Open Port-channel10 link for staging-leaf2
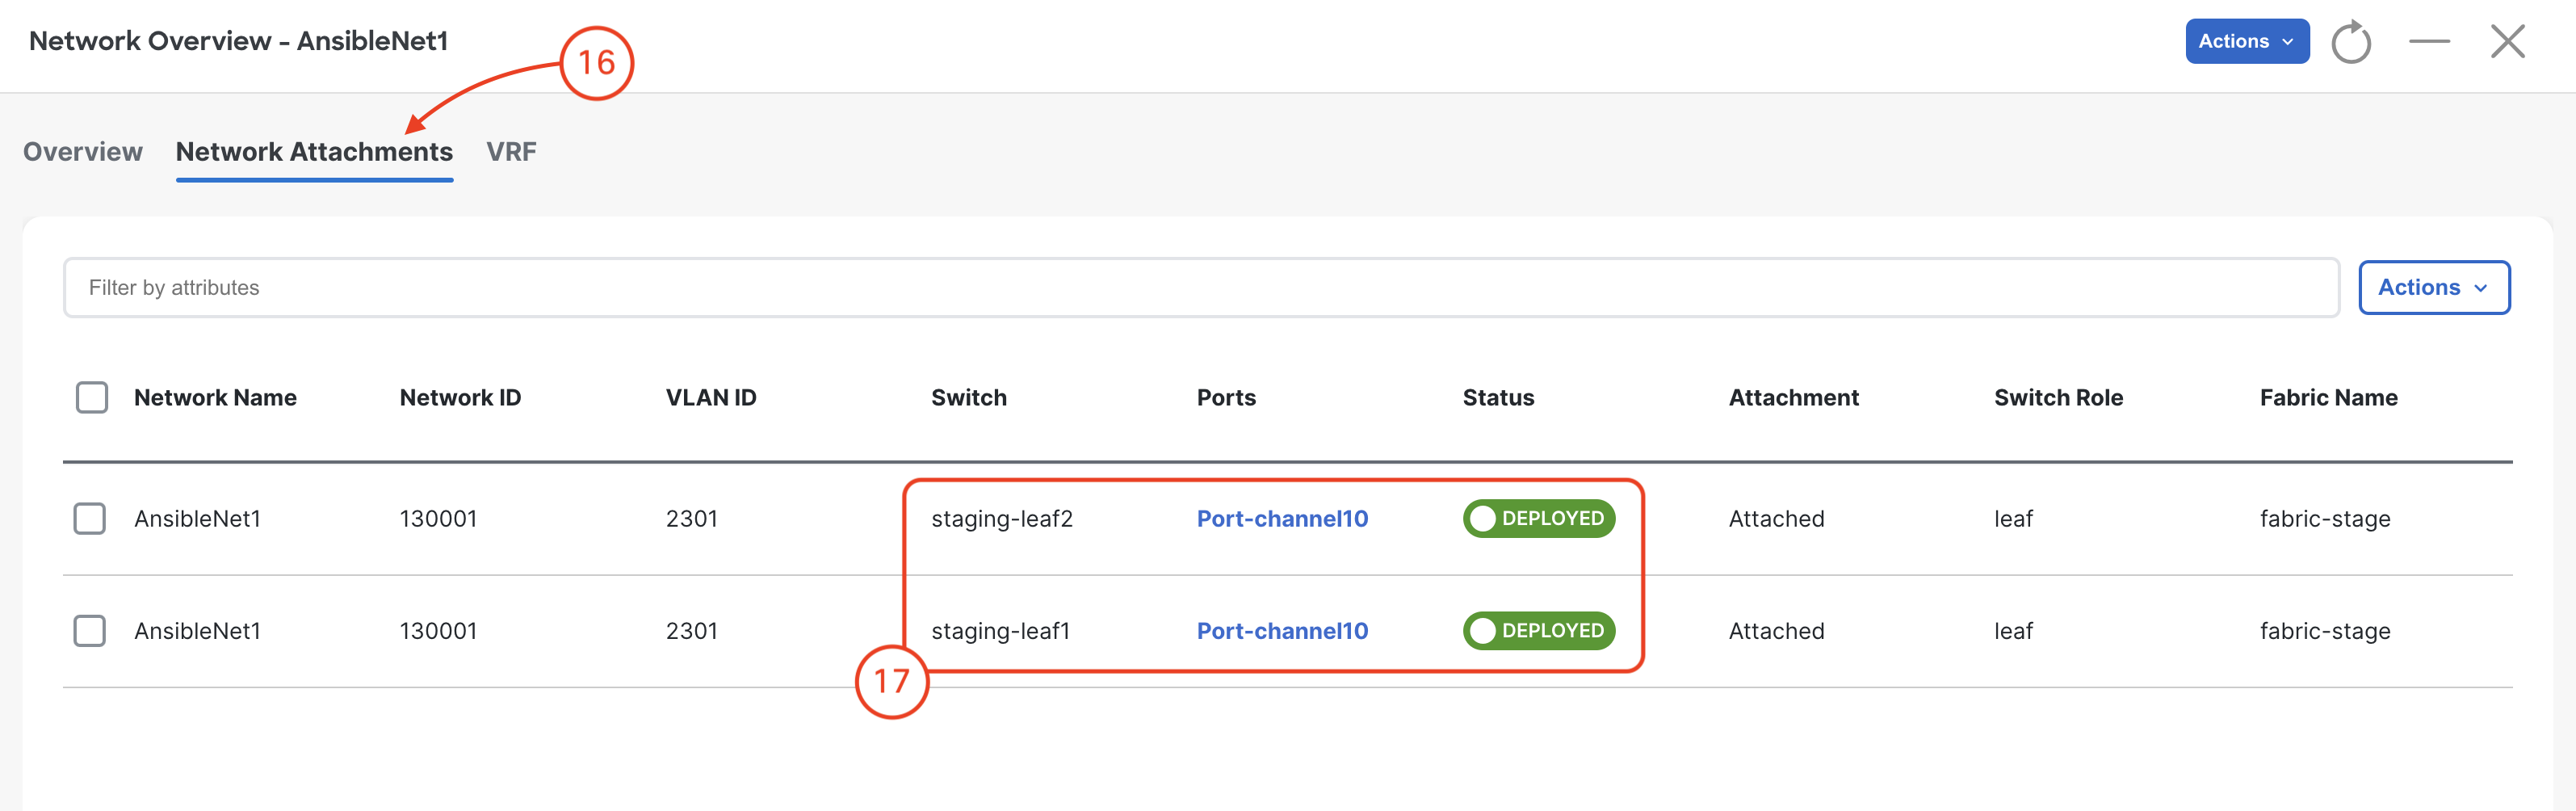The width and height of the screenshot is (2576, 811). pos(1282,519)
